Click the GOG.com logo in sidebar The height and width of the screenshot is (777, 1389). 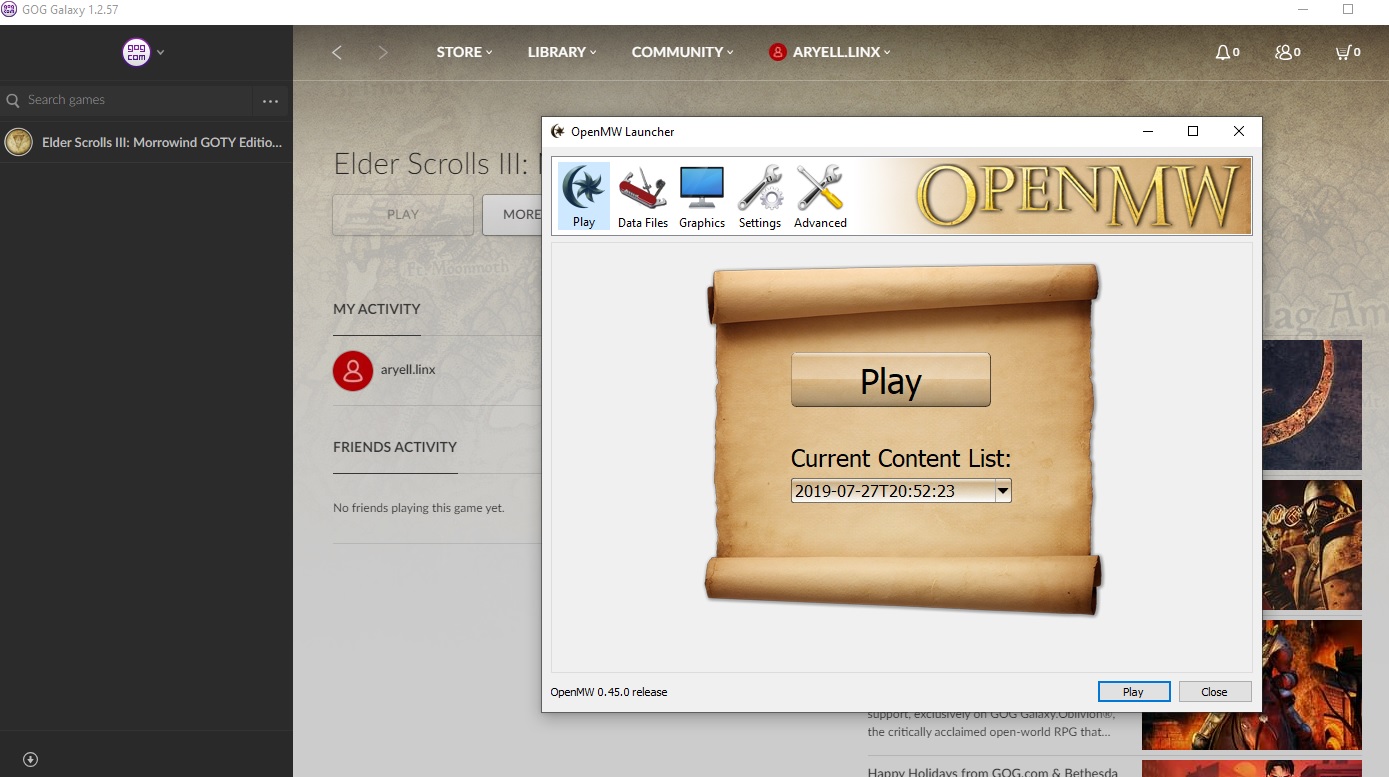click(136, 52)
